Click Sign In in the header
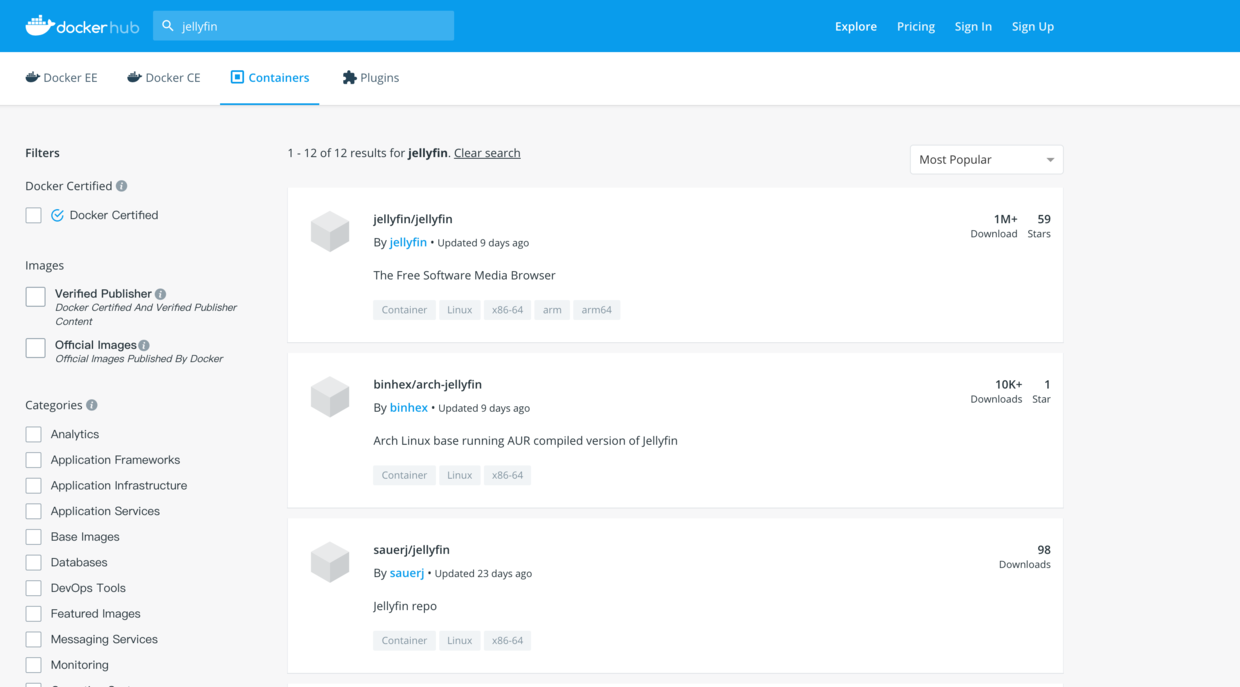1240x687 pixels. tap(973, 26)
